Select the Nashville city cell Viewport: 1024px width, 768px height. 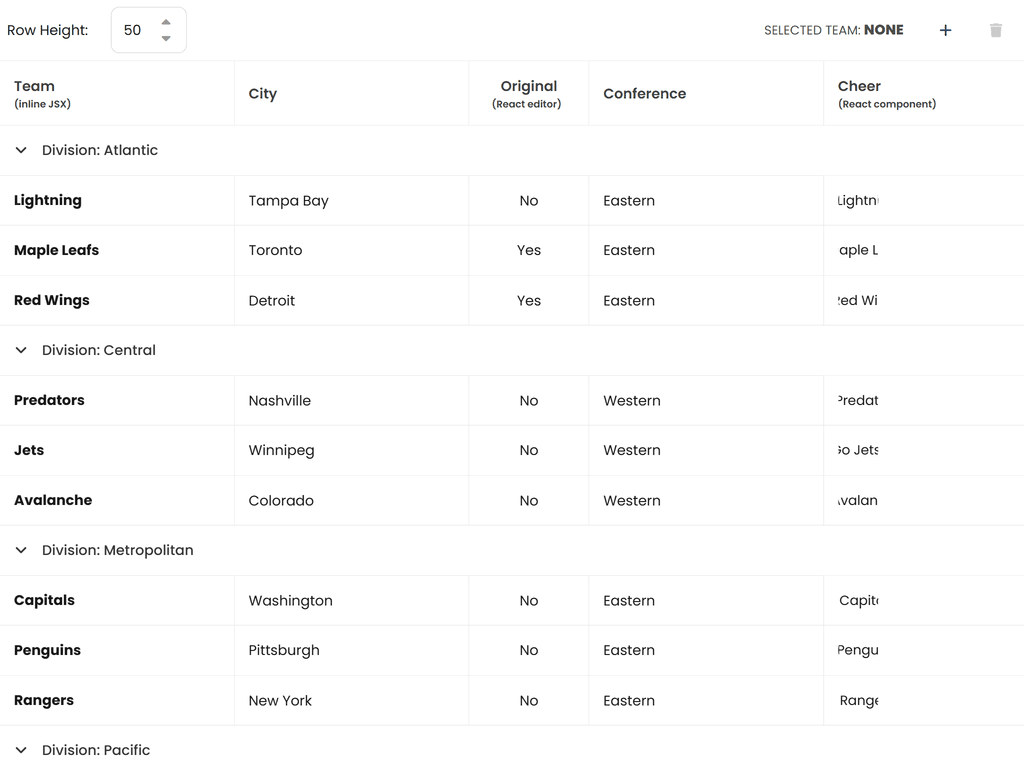click(x=280, y=400)
